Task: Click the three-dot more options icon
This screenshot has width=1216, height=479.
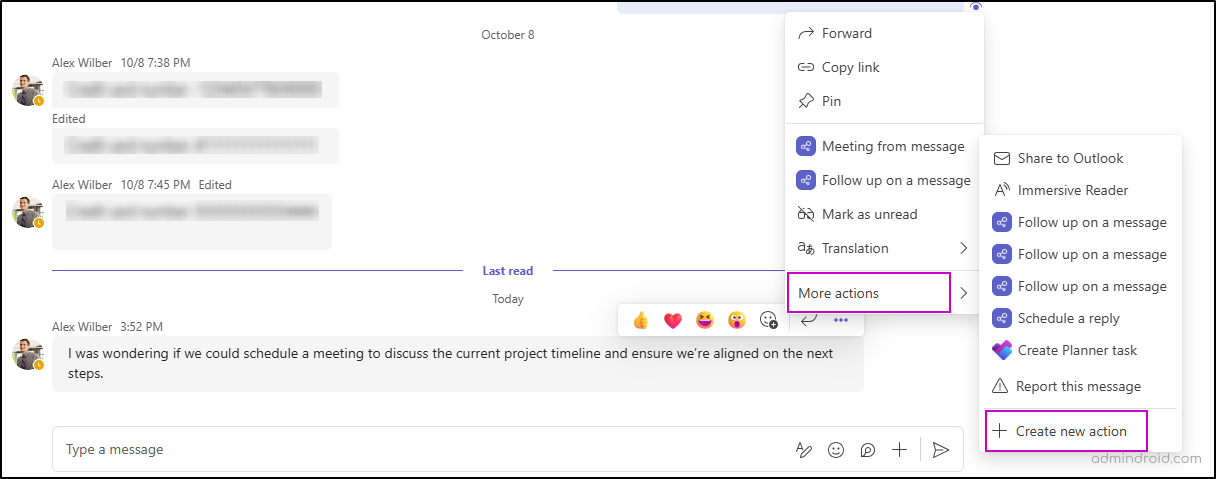Action: [841, 320]
